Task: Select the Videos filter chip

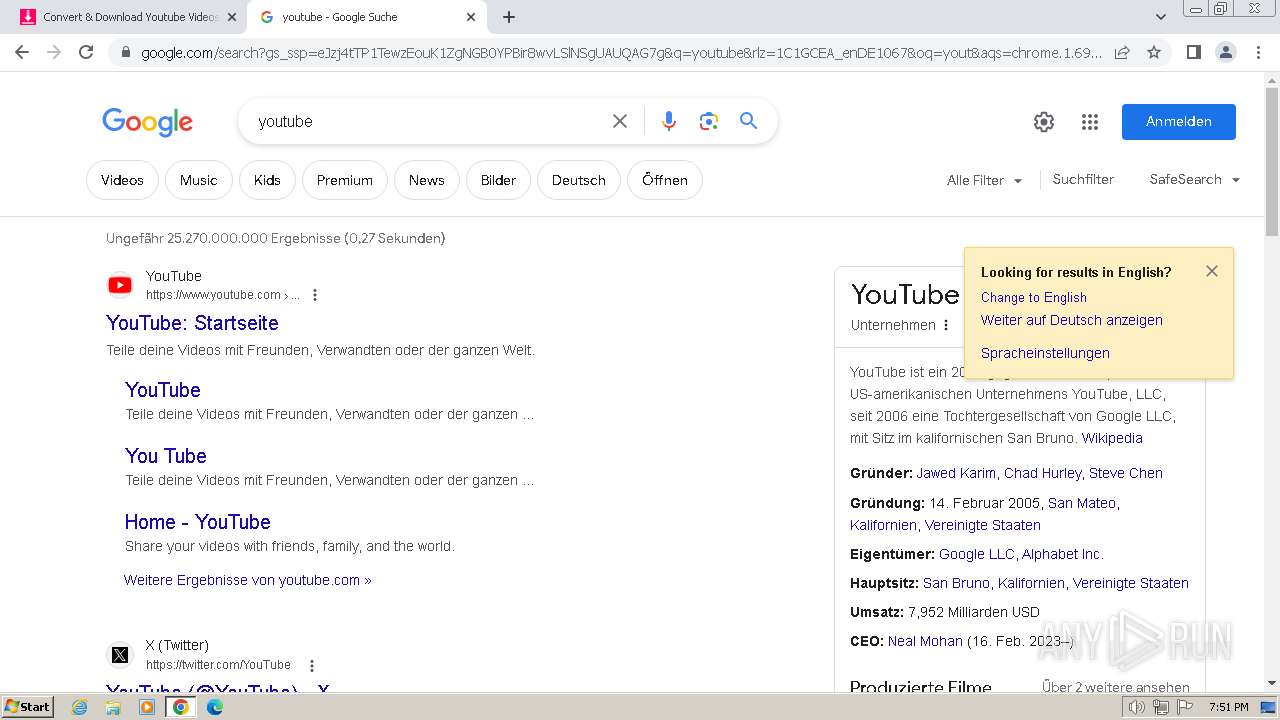Action: tap(122, 180)
